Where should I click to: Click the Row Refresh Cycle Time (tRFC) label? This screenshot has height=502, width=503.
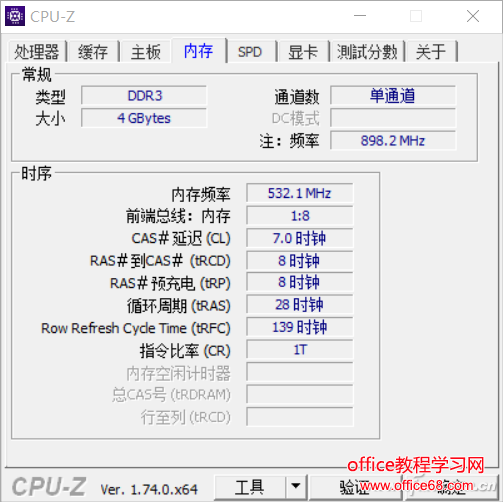136,328
